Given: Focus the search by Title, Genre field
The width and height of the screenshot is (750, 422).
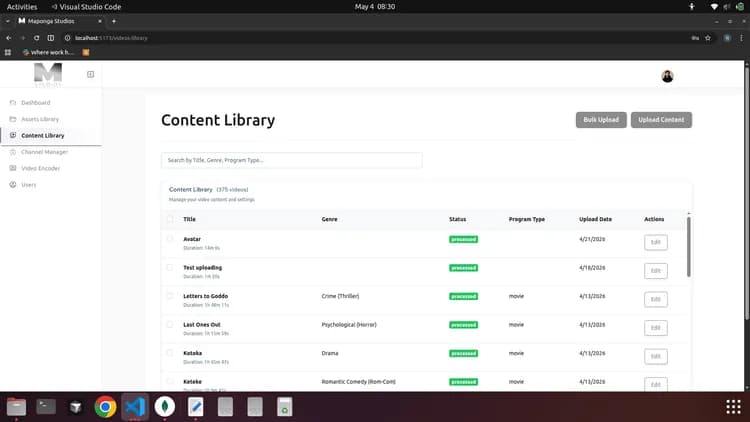Looking at the screenshot, I should tap(291, 160).
